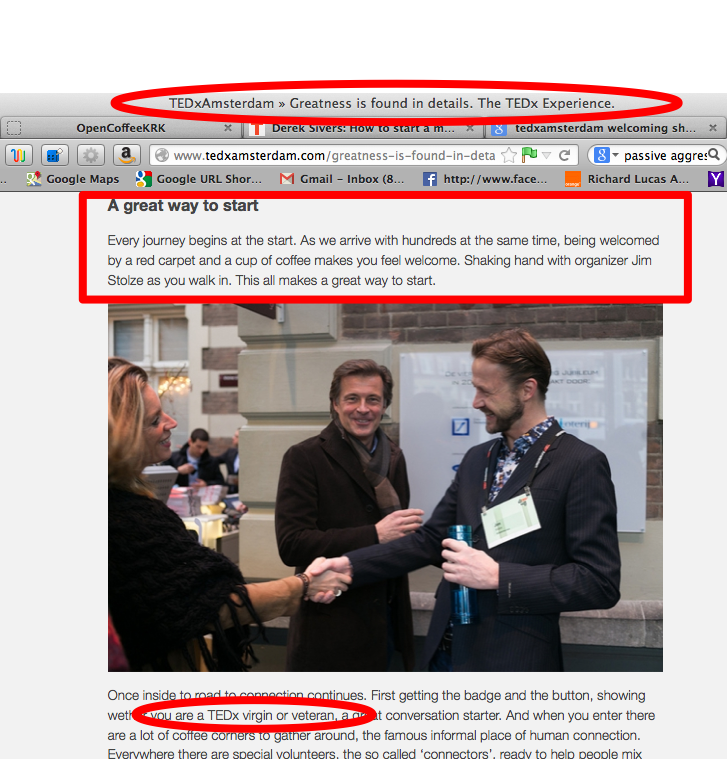This screenshot has height=759, width=727.
Task: Click the Yahoo bookmark icon
Action: coord(716,179)
